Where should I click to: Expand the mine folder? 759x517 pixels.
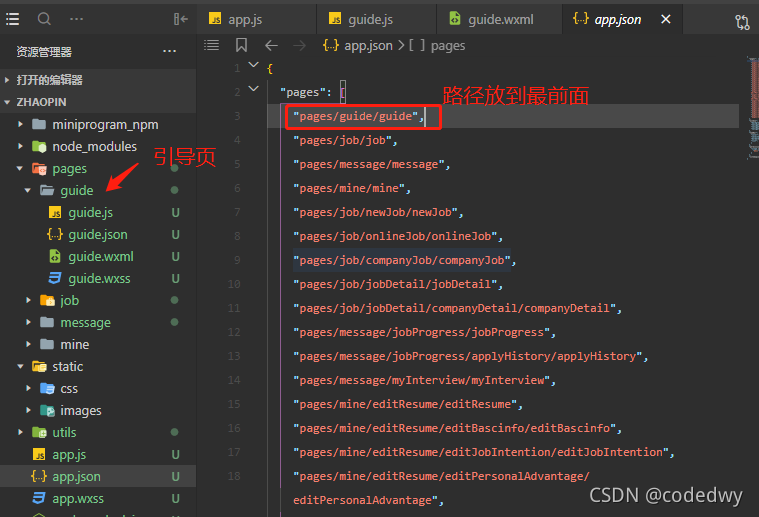pyautogui.click(x=28, y=344)
